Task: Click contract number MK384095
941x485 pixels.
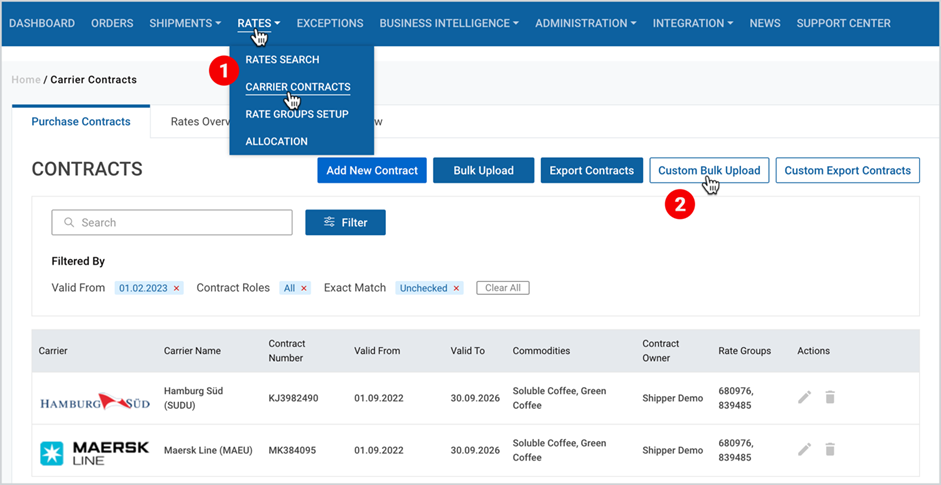Action: pos(292,450)
